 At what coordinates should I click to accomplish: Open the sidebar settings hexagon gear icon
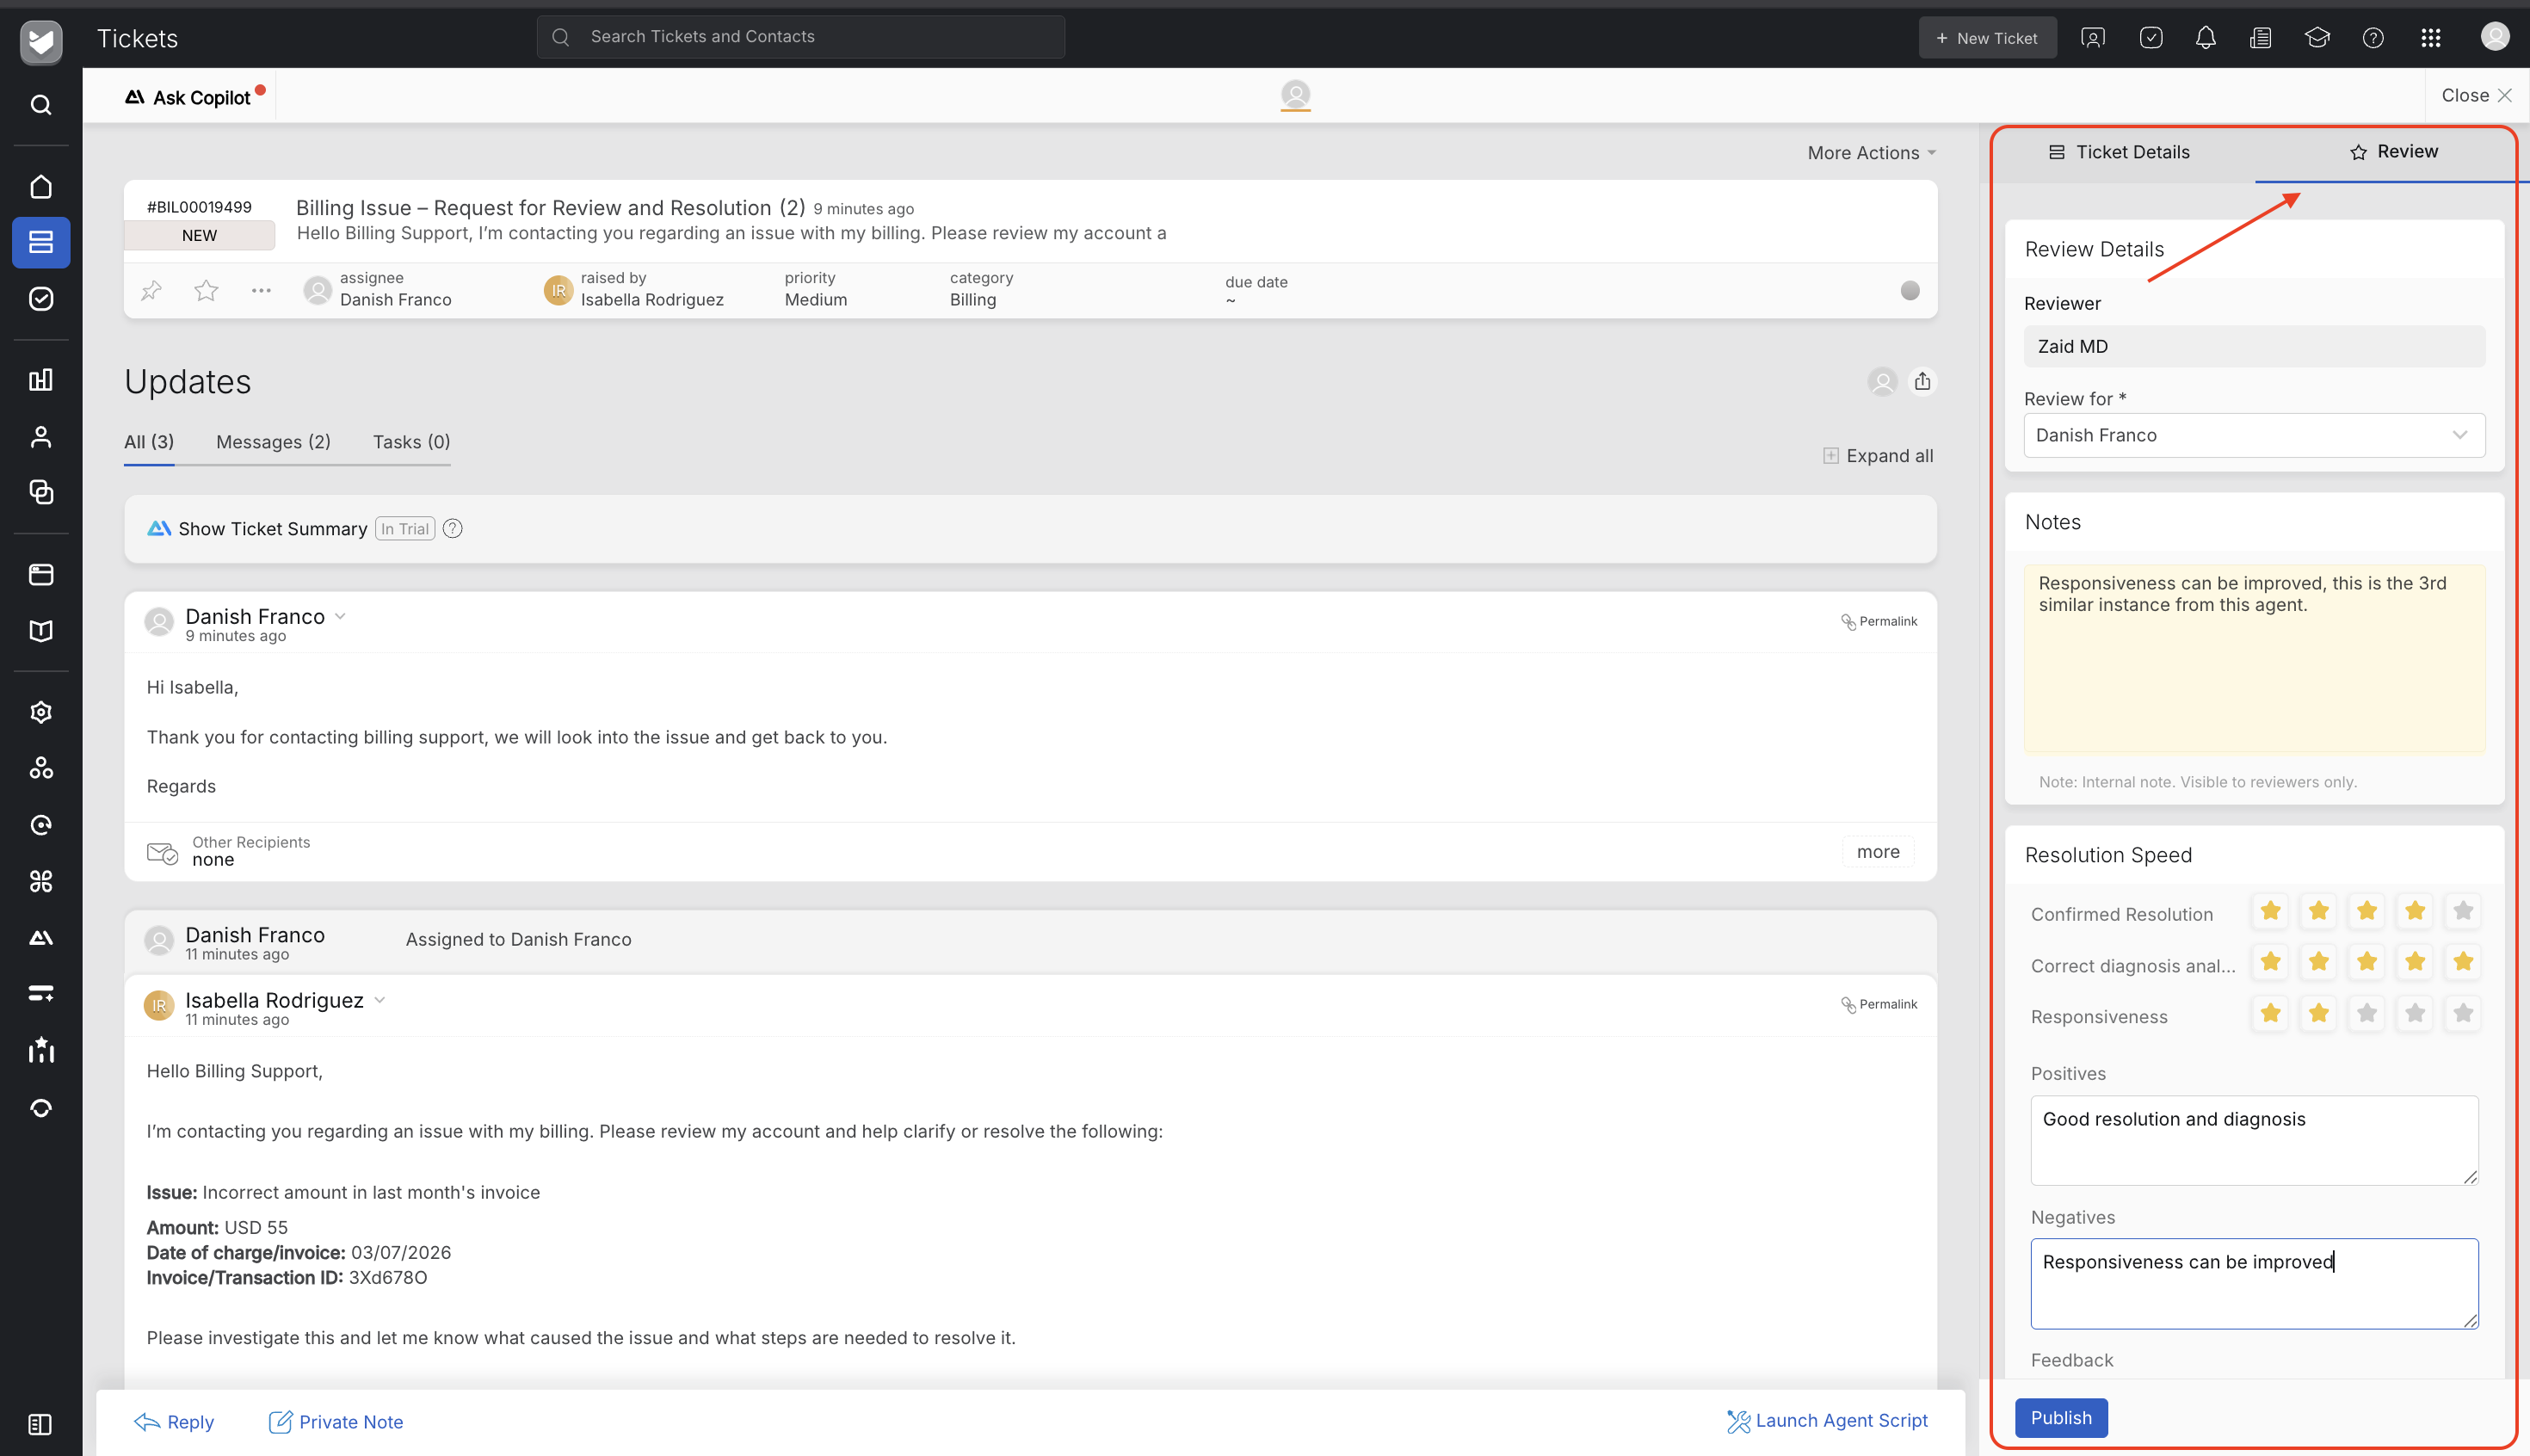[41, 712]
